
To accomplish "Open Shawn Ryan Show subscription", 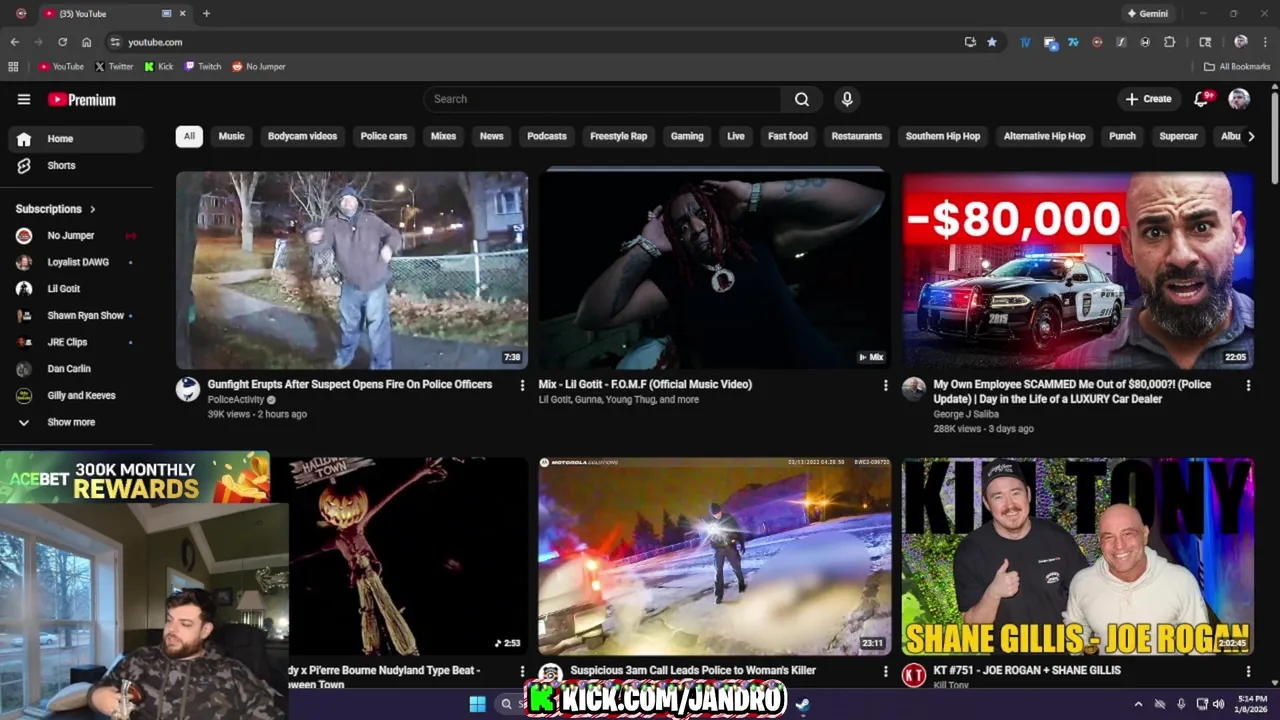I will 76,316.
